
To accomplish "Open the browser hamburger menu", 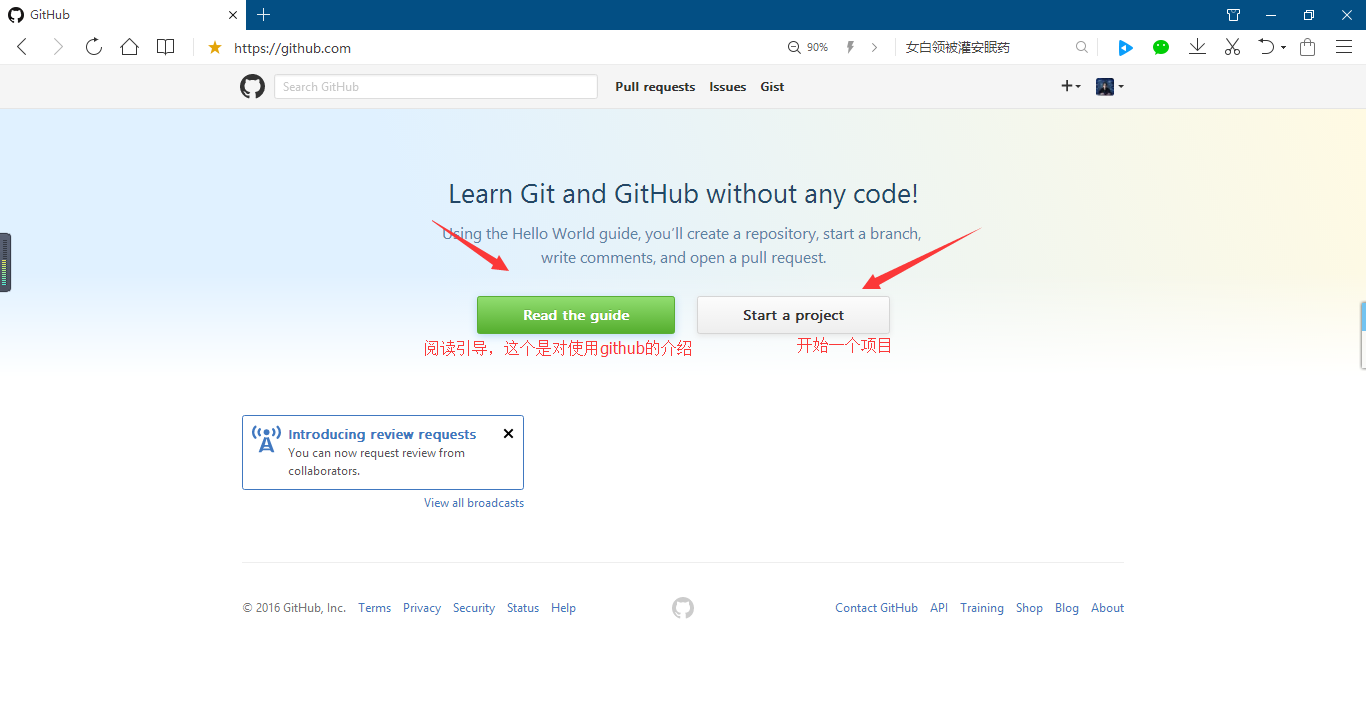I will (1344, 47).
